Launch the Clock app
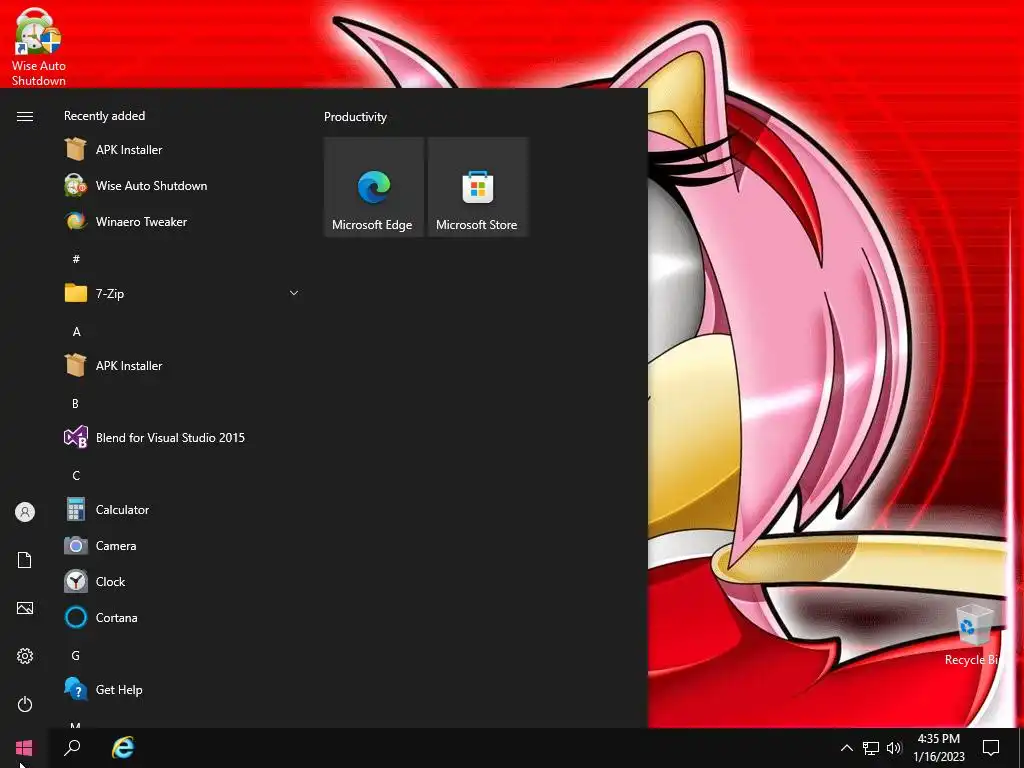The width and height of the screenshot is (1024, 768). 183,581
